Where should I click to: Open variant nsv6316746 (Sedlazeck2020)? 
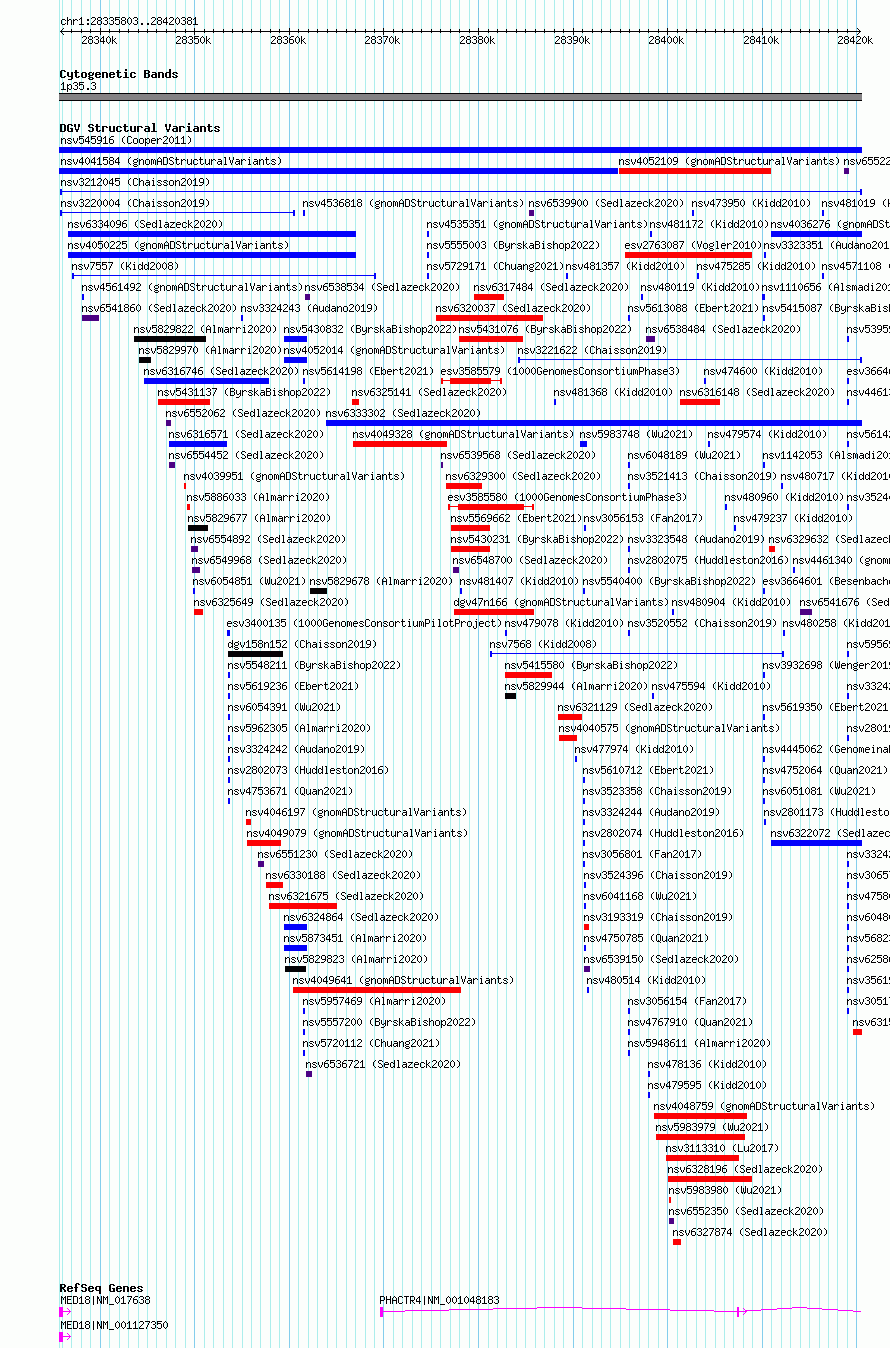(221, 371)
